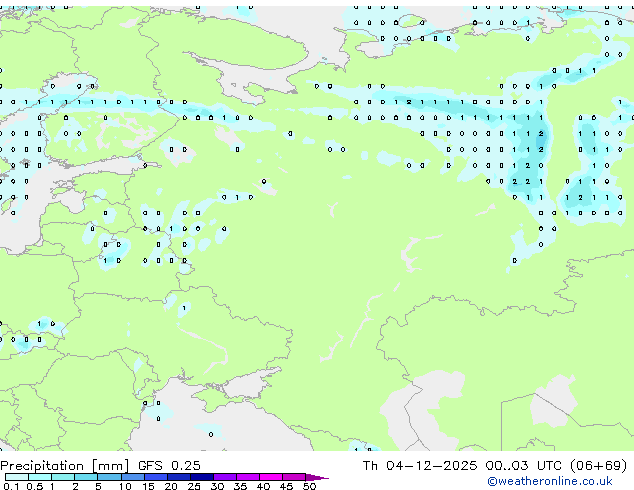This screenshot has height=490, width=634.
Task: Select the 1 to 2 mm legend swatch
Action: (x=63, y=477)
